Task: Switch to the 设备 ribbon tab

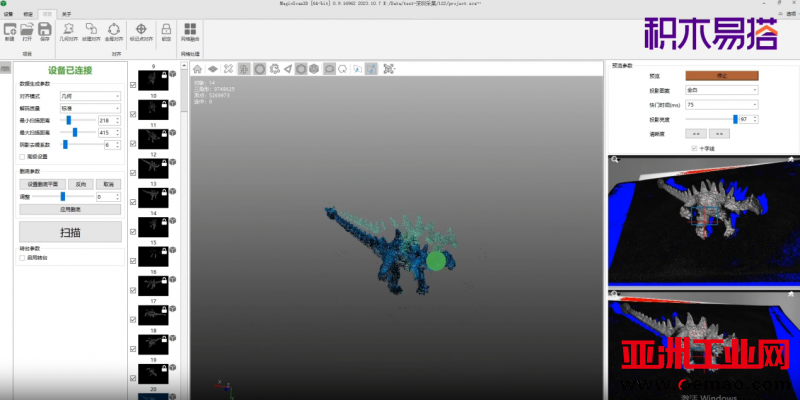Action: coord(9,14)
